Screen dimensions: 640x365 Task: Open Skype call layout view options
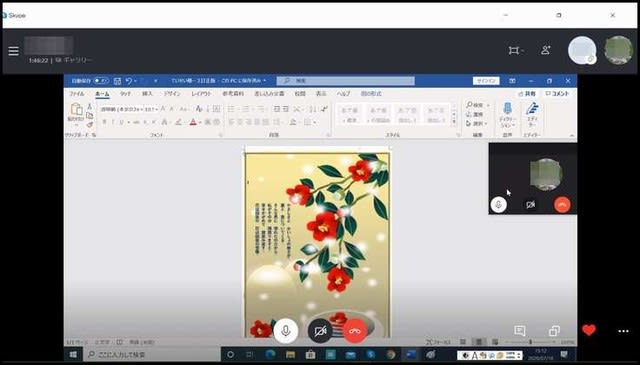click(x=516, y=50)
